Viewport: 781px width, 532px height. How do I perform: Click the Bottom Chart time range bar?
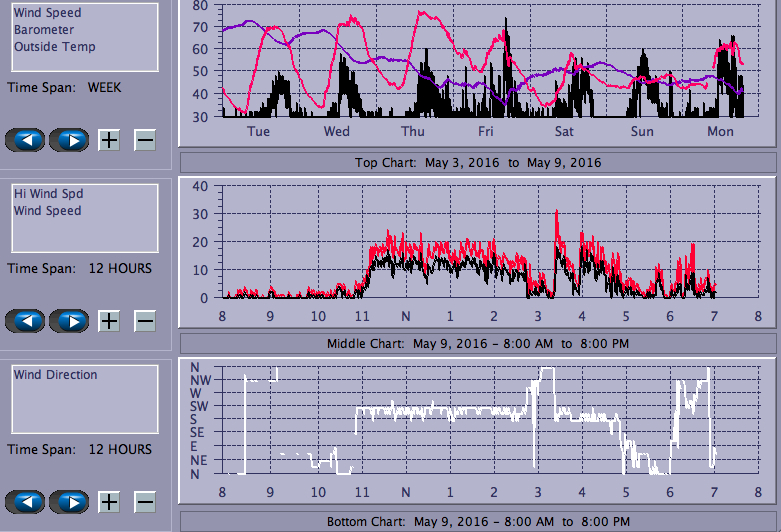(478, 522)
